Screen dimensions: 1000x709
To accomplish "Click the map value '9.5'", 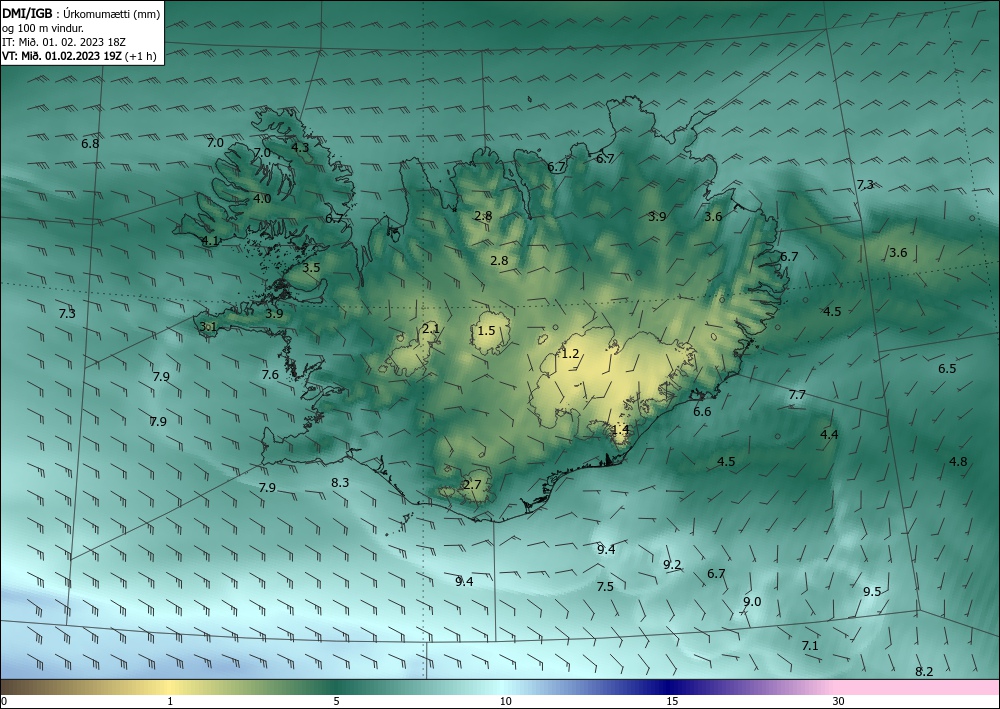I will coord(872,591).
